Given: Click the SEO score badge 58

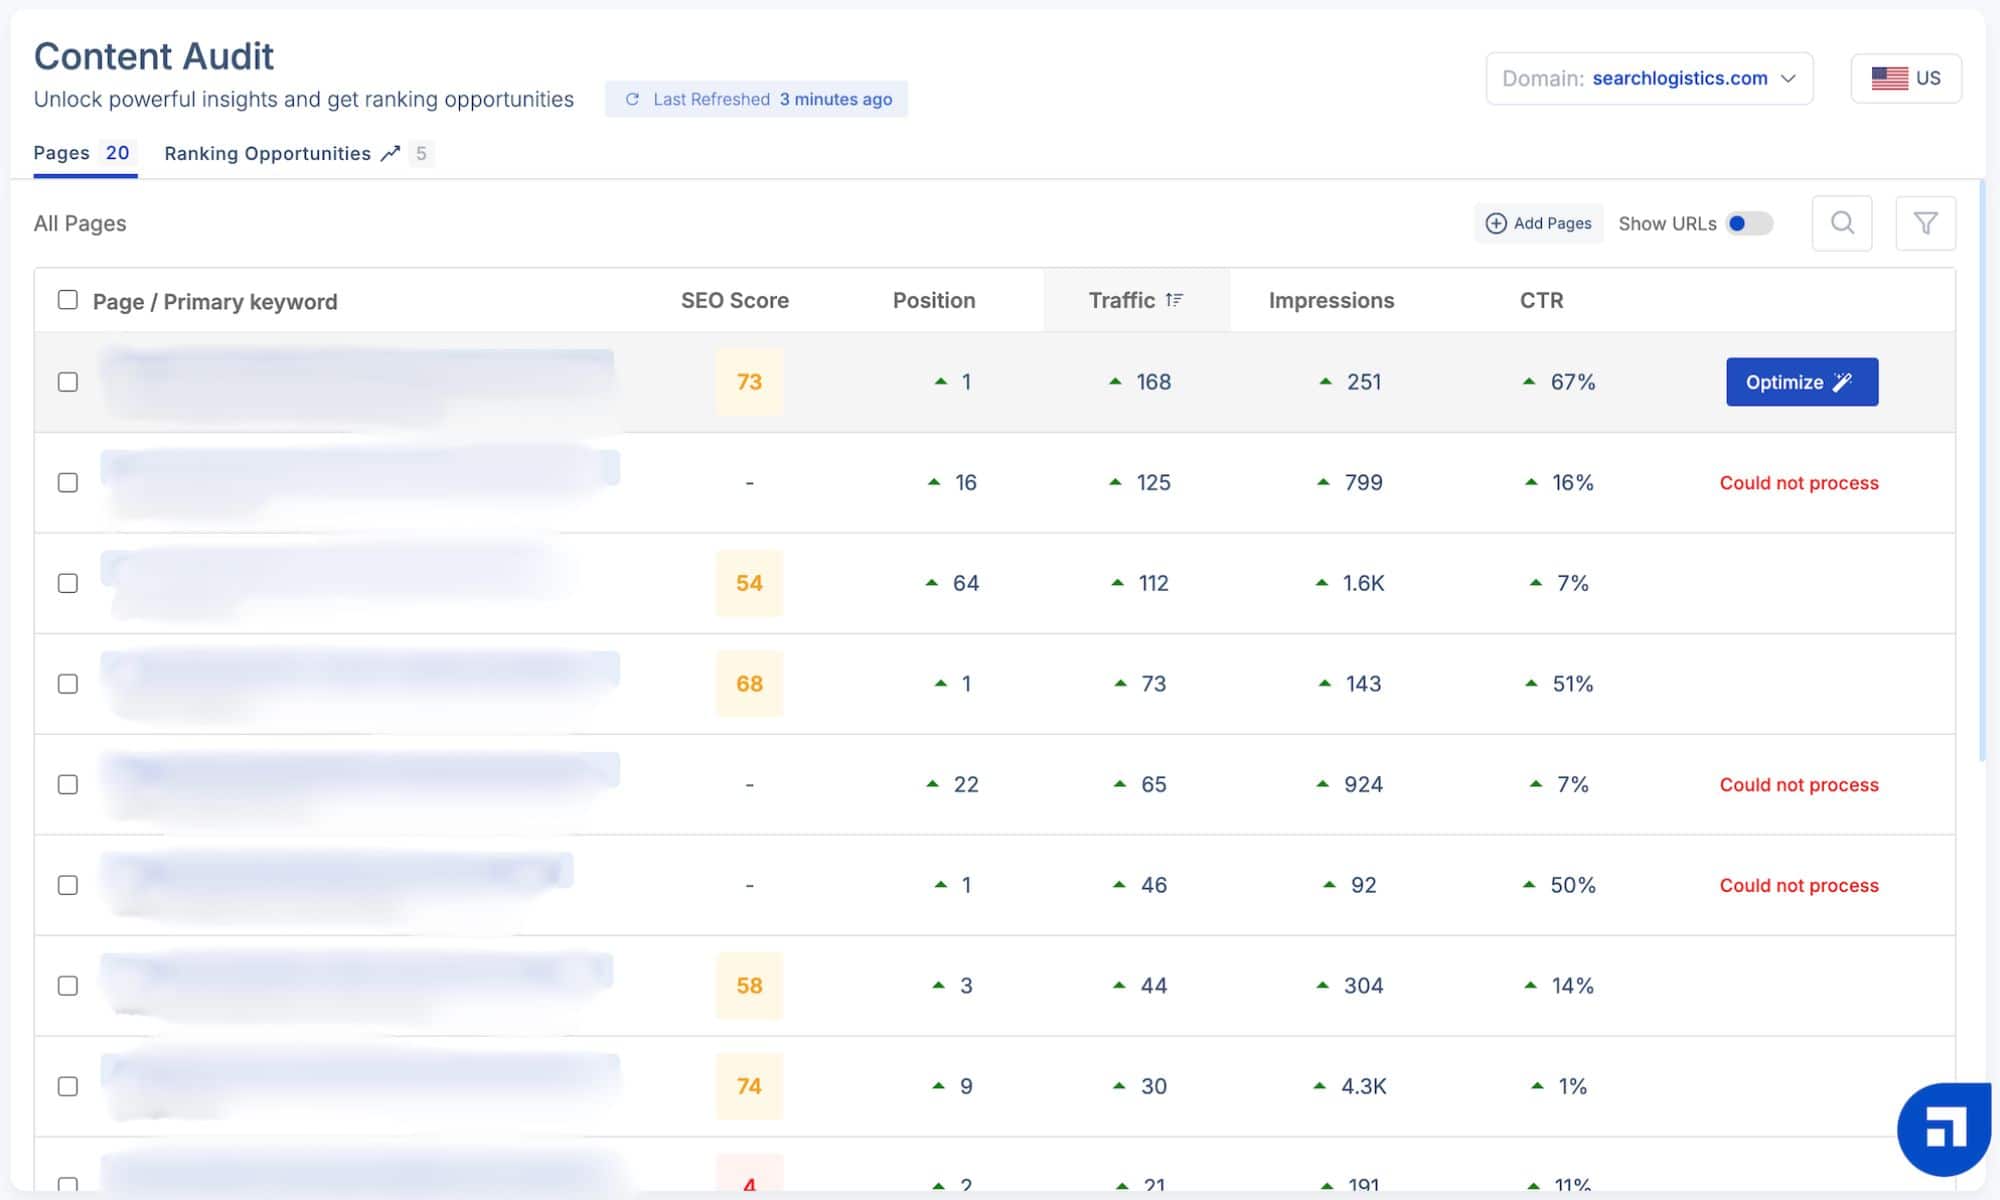Looking at the screenshot, I should coord(749,986).
